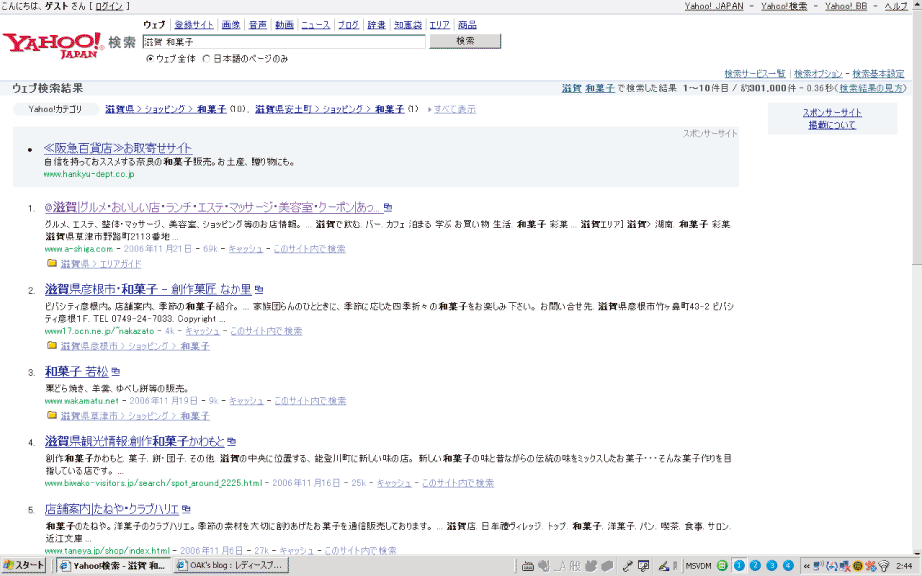This screenshot has width=922, height=576.
Task: Open the Windows スタート menu
Action: pos(24,566)
